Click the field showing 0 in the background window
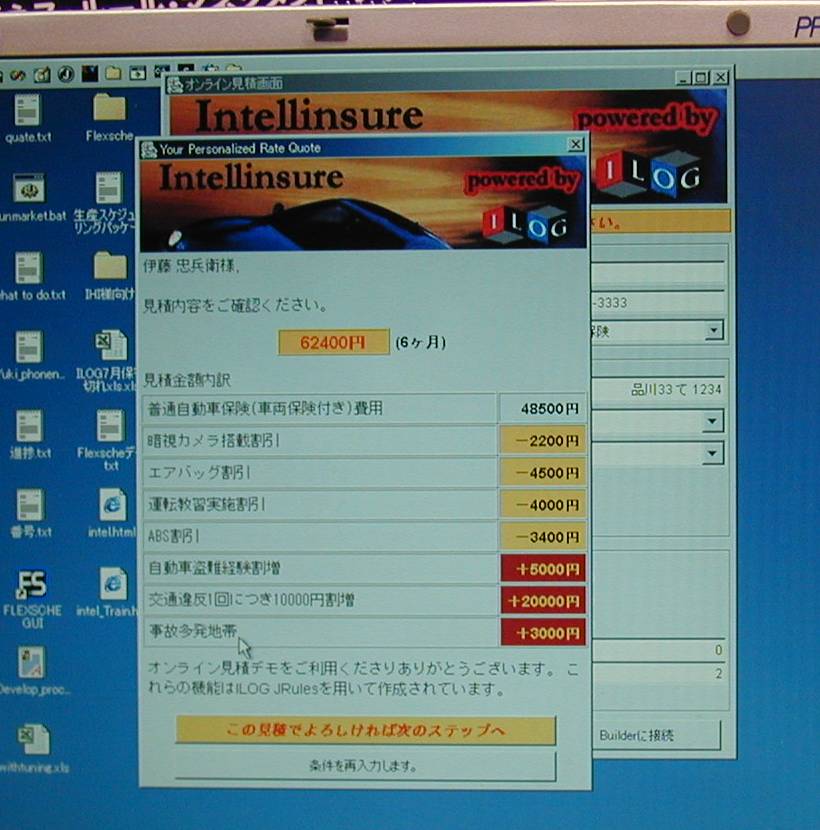This screenshot has height=830, width=820. pyautogui.click(x=658, y=649)
